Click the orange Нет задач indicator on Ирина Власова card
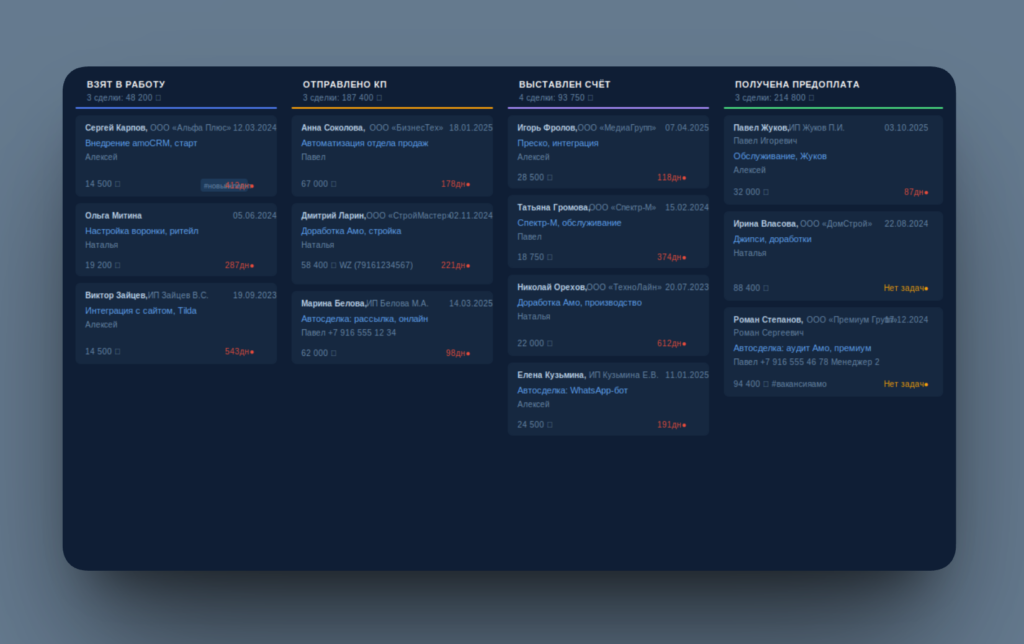The height and width of the screenshot is (644, 1024). [x=906, y=288]
